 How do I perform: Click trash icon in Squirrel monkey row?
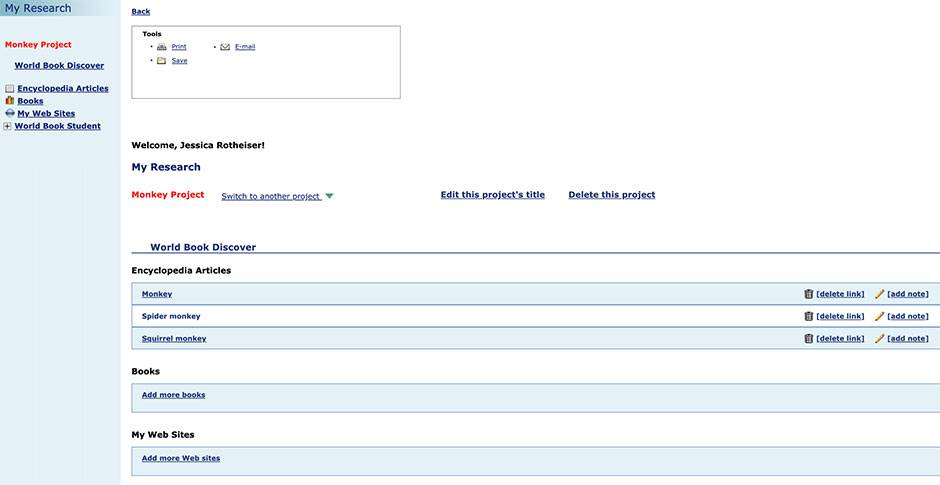[808, 338]
